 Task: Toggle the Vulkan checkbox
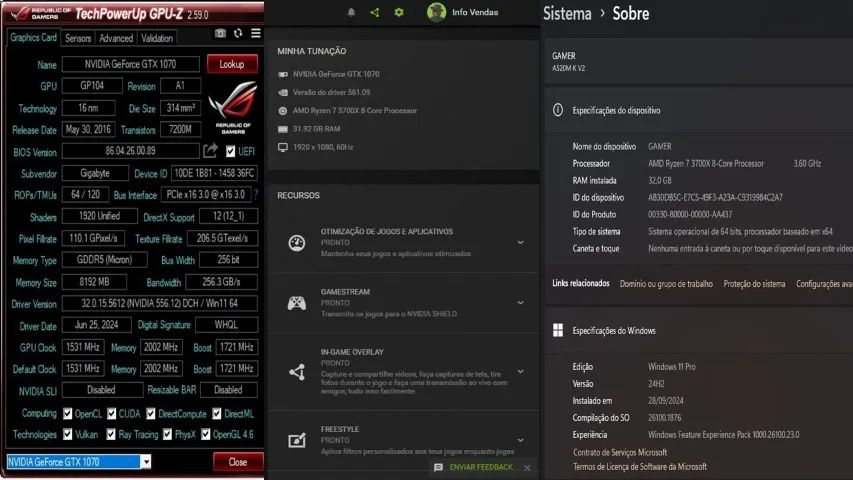[x=67, y=434]
